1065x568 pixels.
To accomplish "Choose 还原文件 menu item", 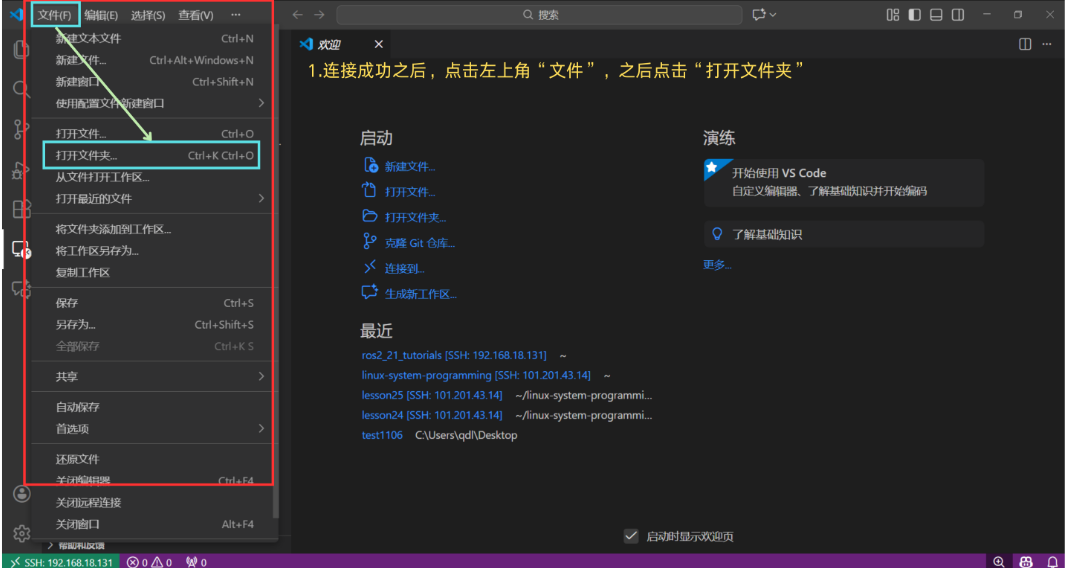I will tap(155, 459).
